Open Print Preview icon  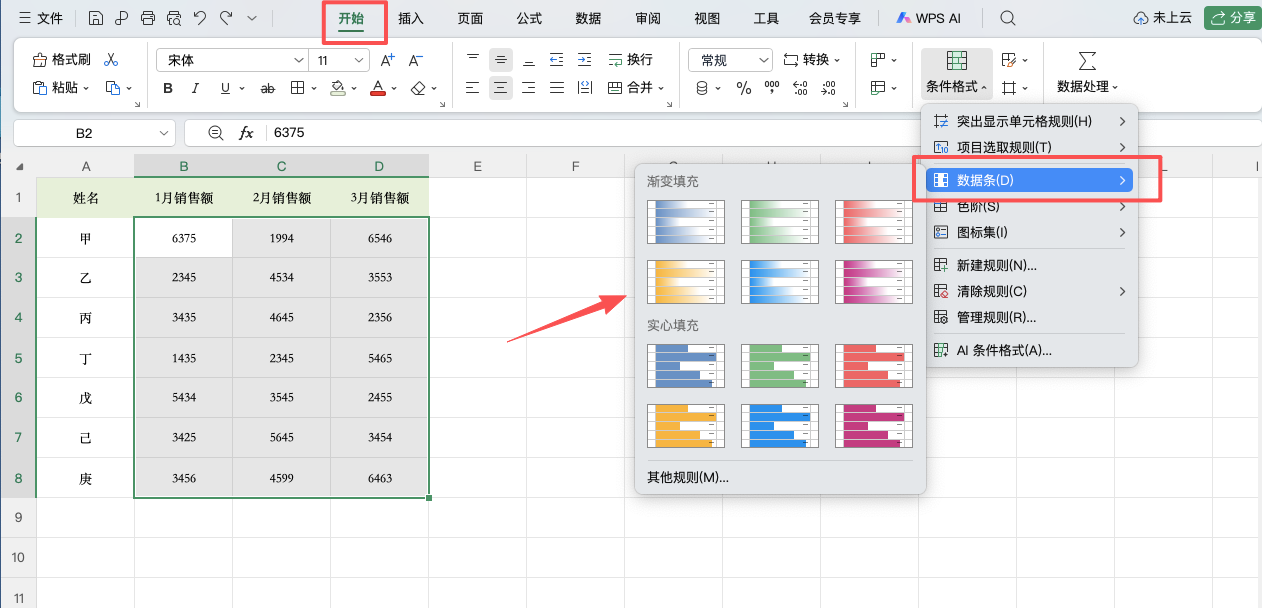(x=174, y=18)
